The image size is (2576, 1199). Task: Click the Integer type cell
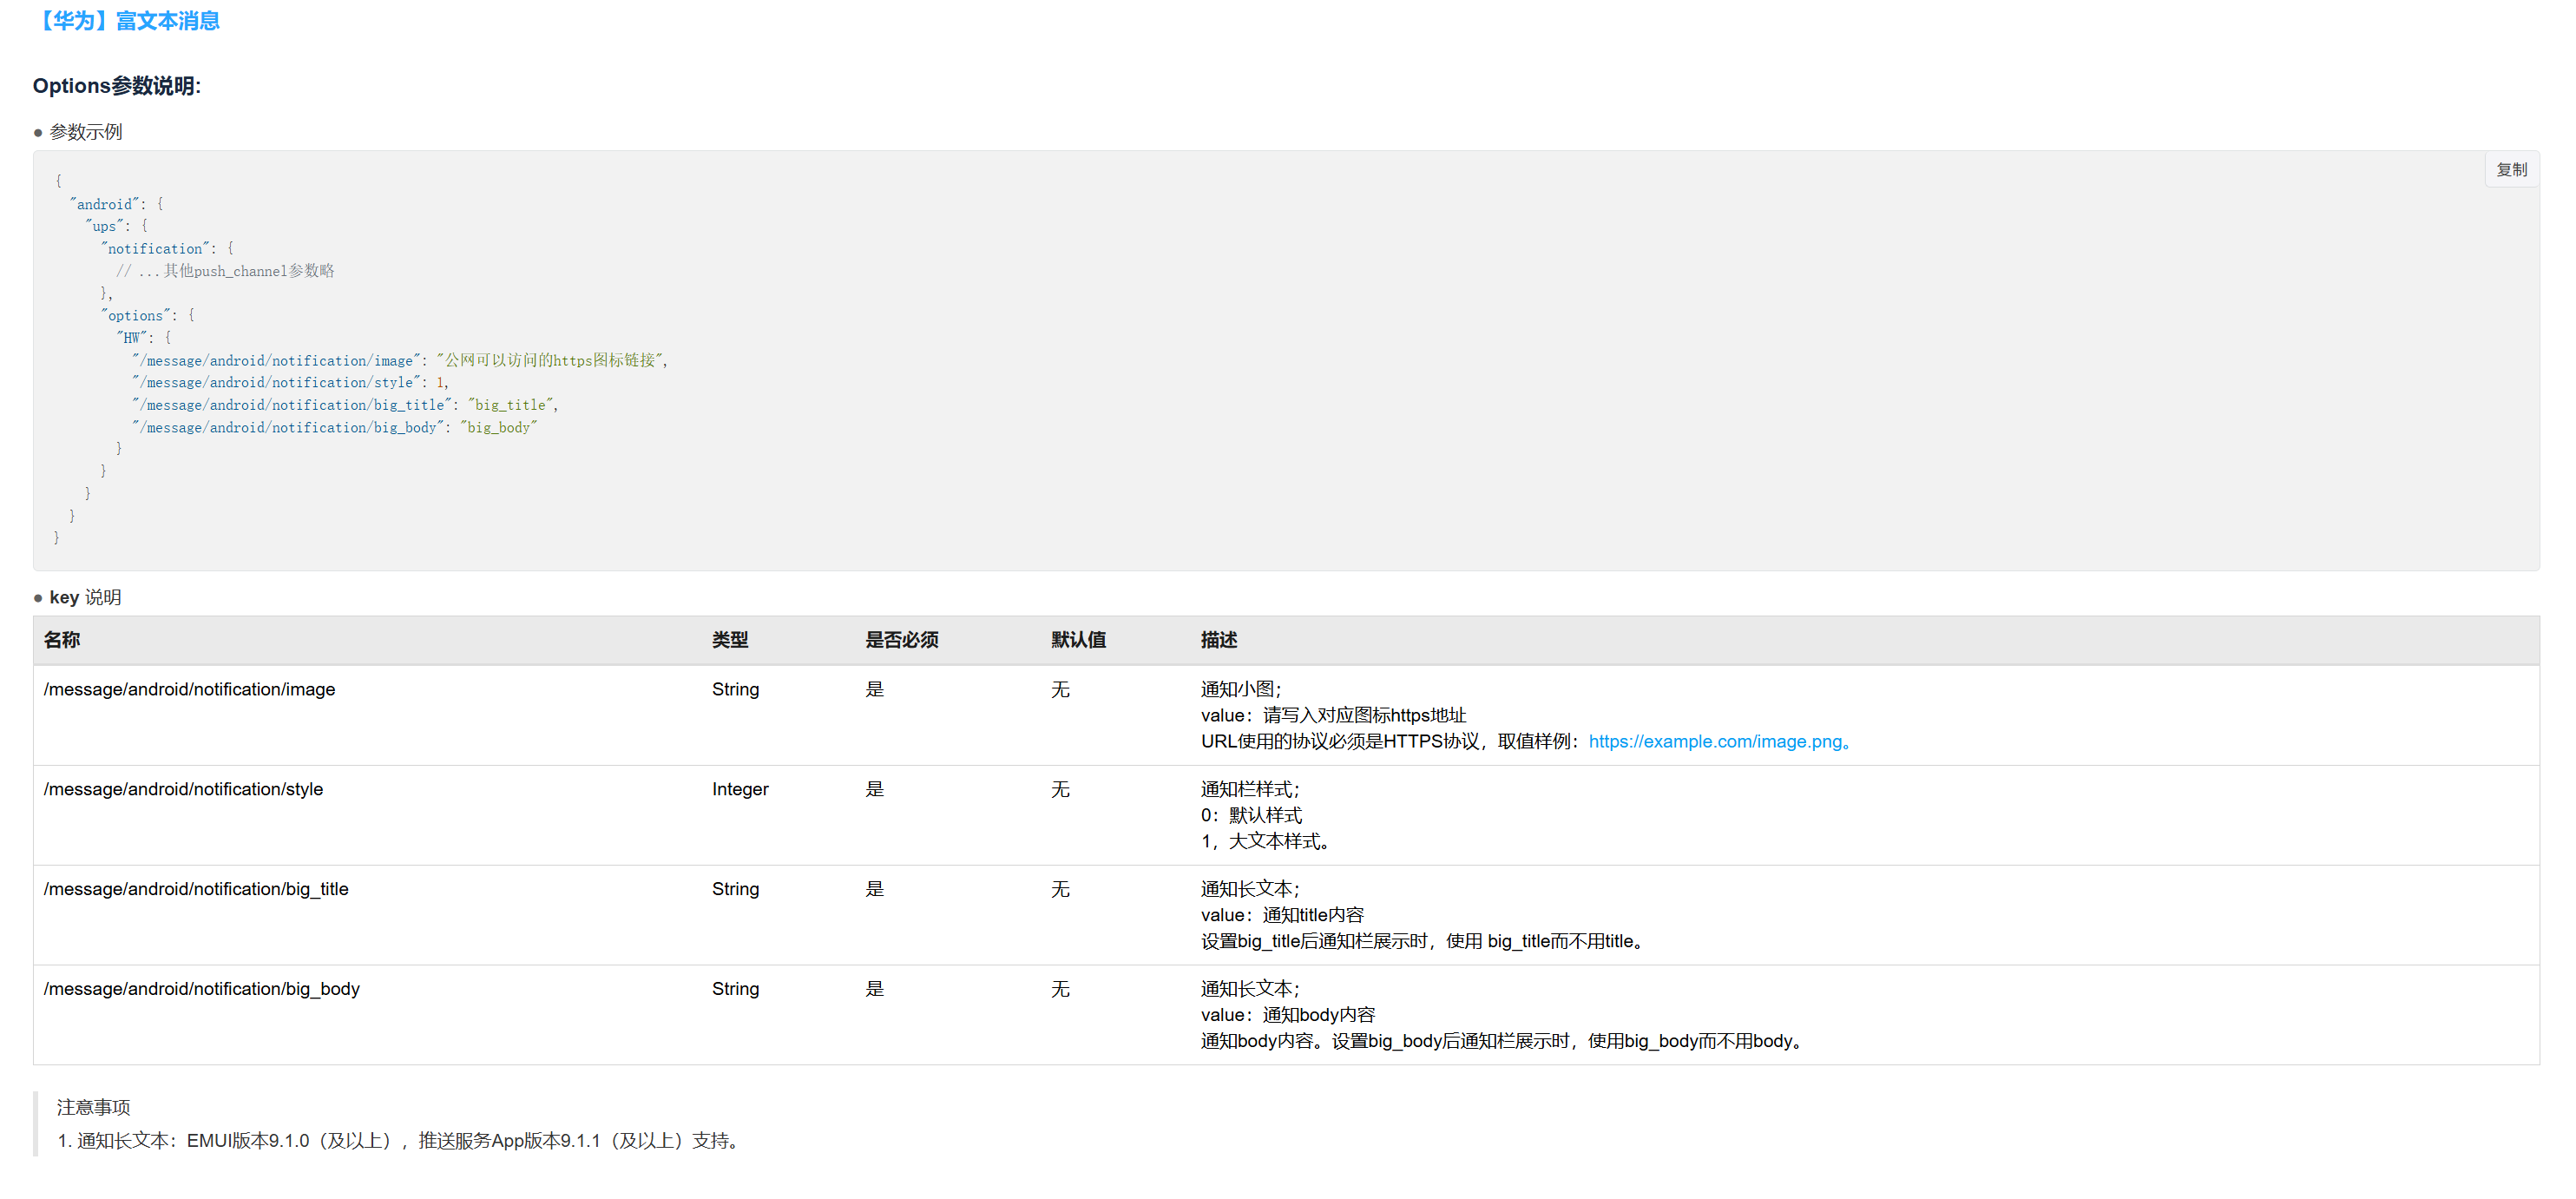(x=739, y=790)
